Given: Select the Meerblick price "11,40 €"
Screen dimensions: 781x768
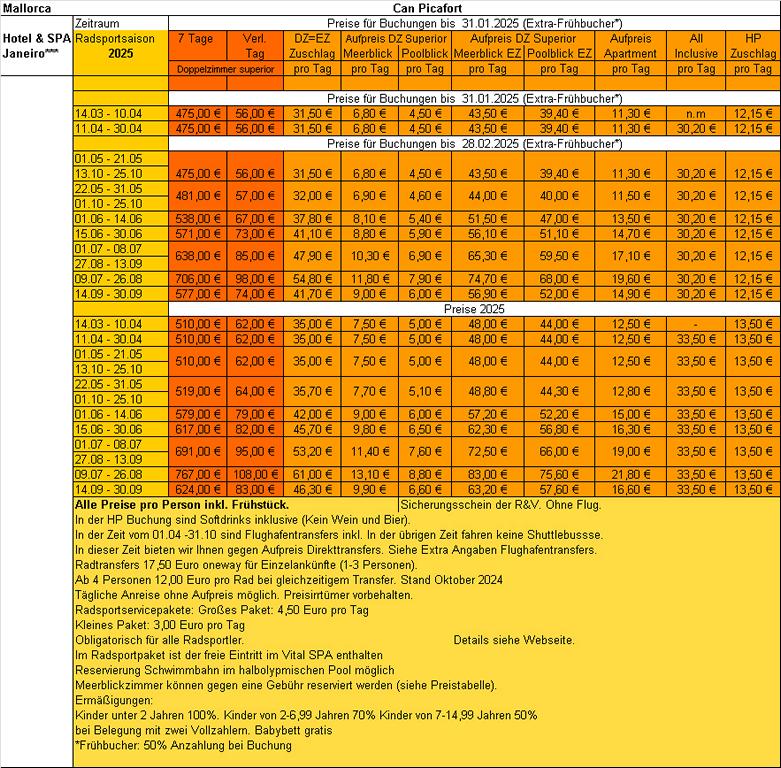Looking at the screenshot, I should (x=370, y=452).
